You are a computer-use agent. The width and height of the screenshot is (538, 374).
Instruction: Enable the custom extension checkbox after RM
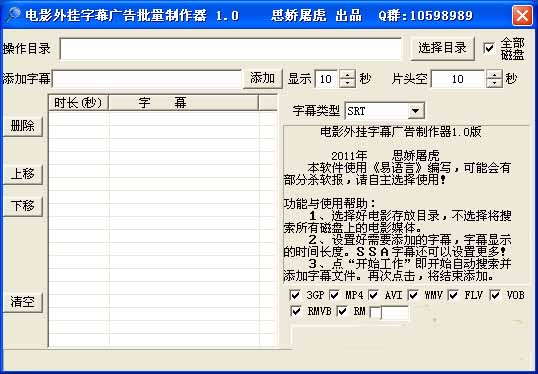tap(375, 312)
